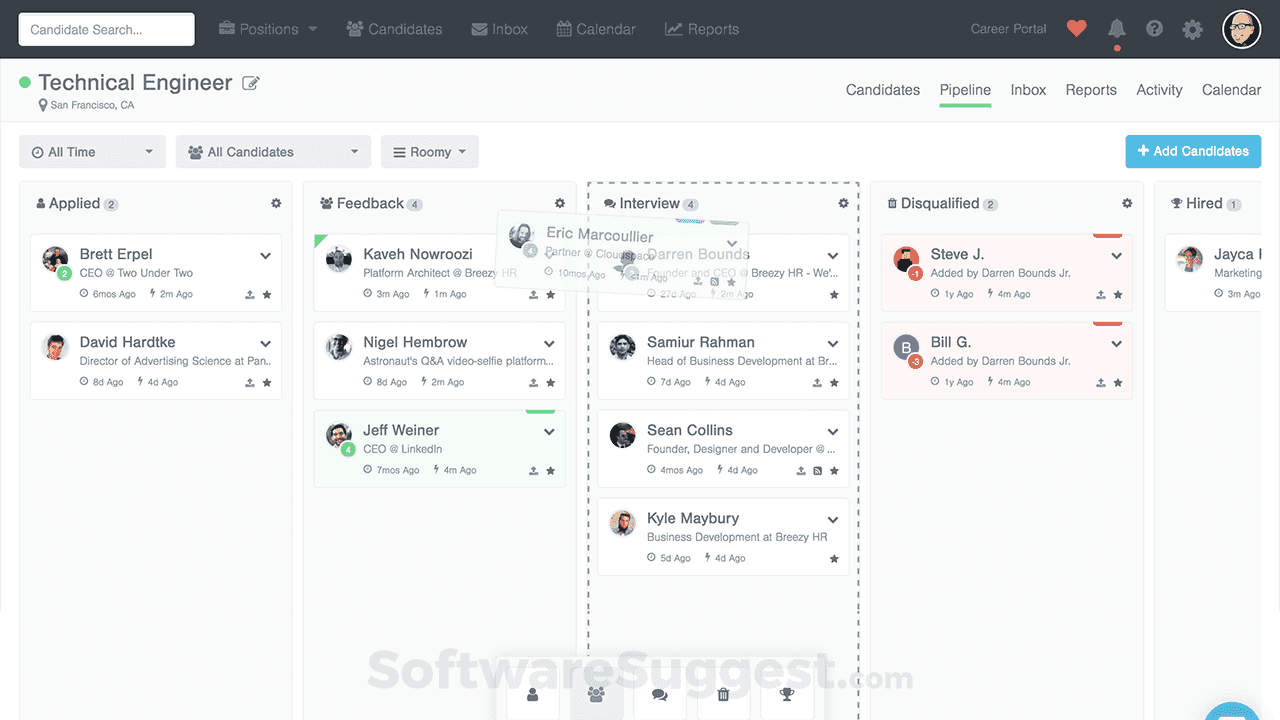Star Steve J.'s card

coord(1118,295)
